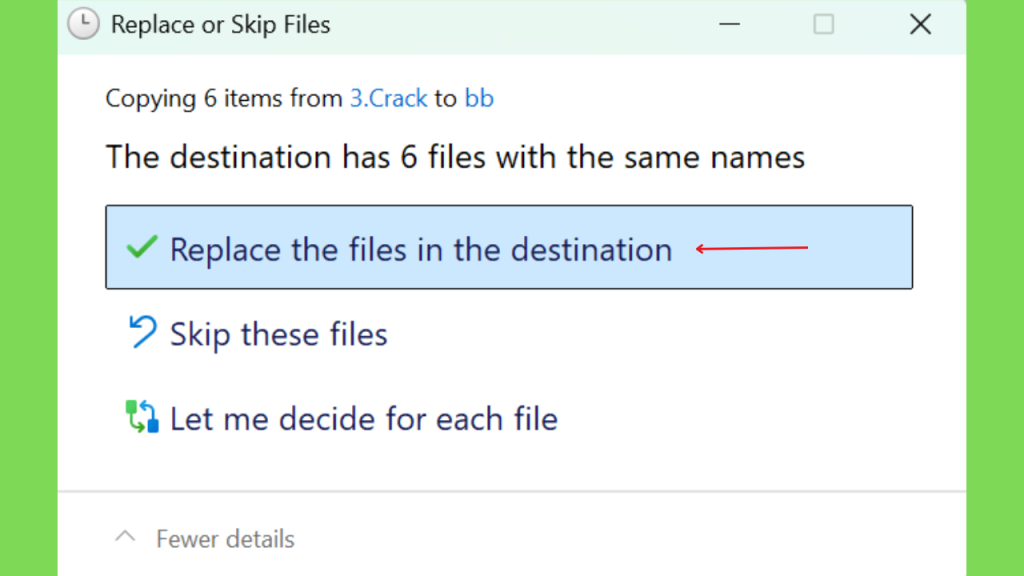Open the 3.Crack source folder link

pos(389,99)
